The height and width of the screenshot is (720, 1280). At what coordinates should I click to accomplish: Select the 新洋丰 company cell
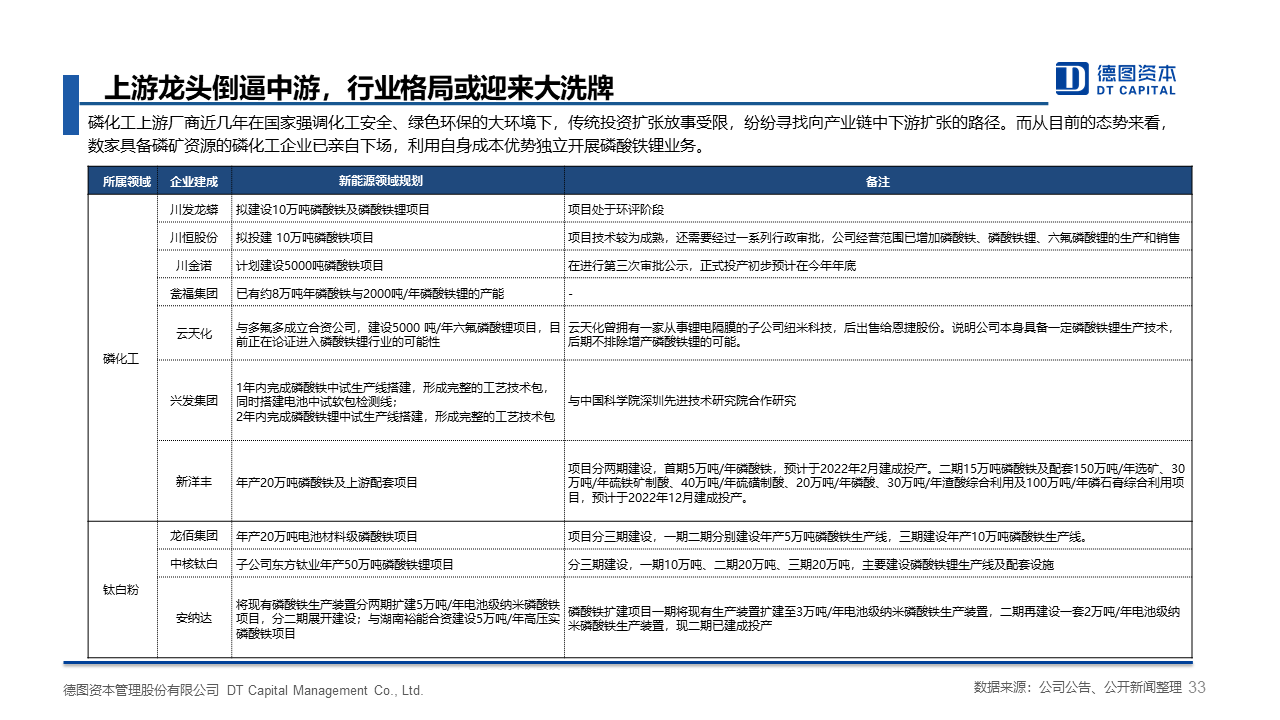194,481
